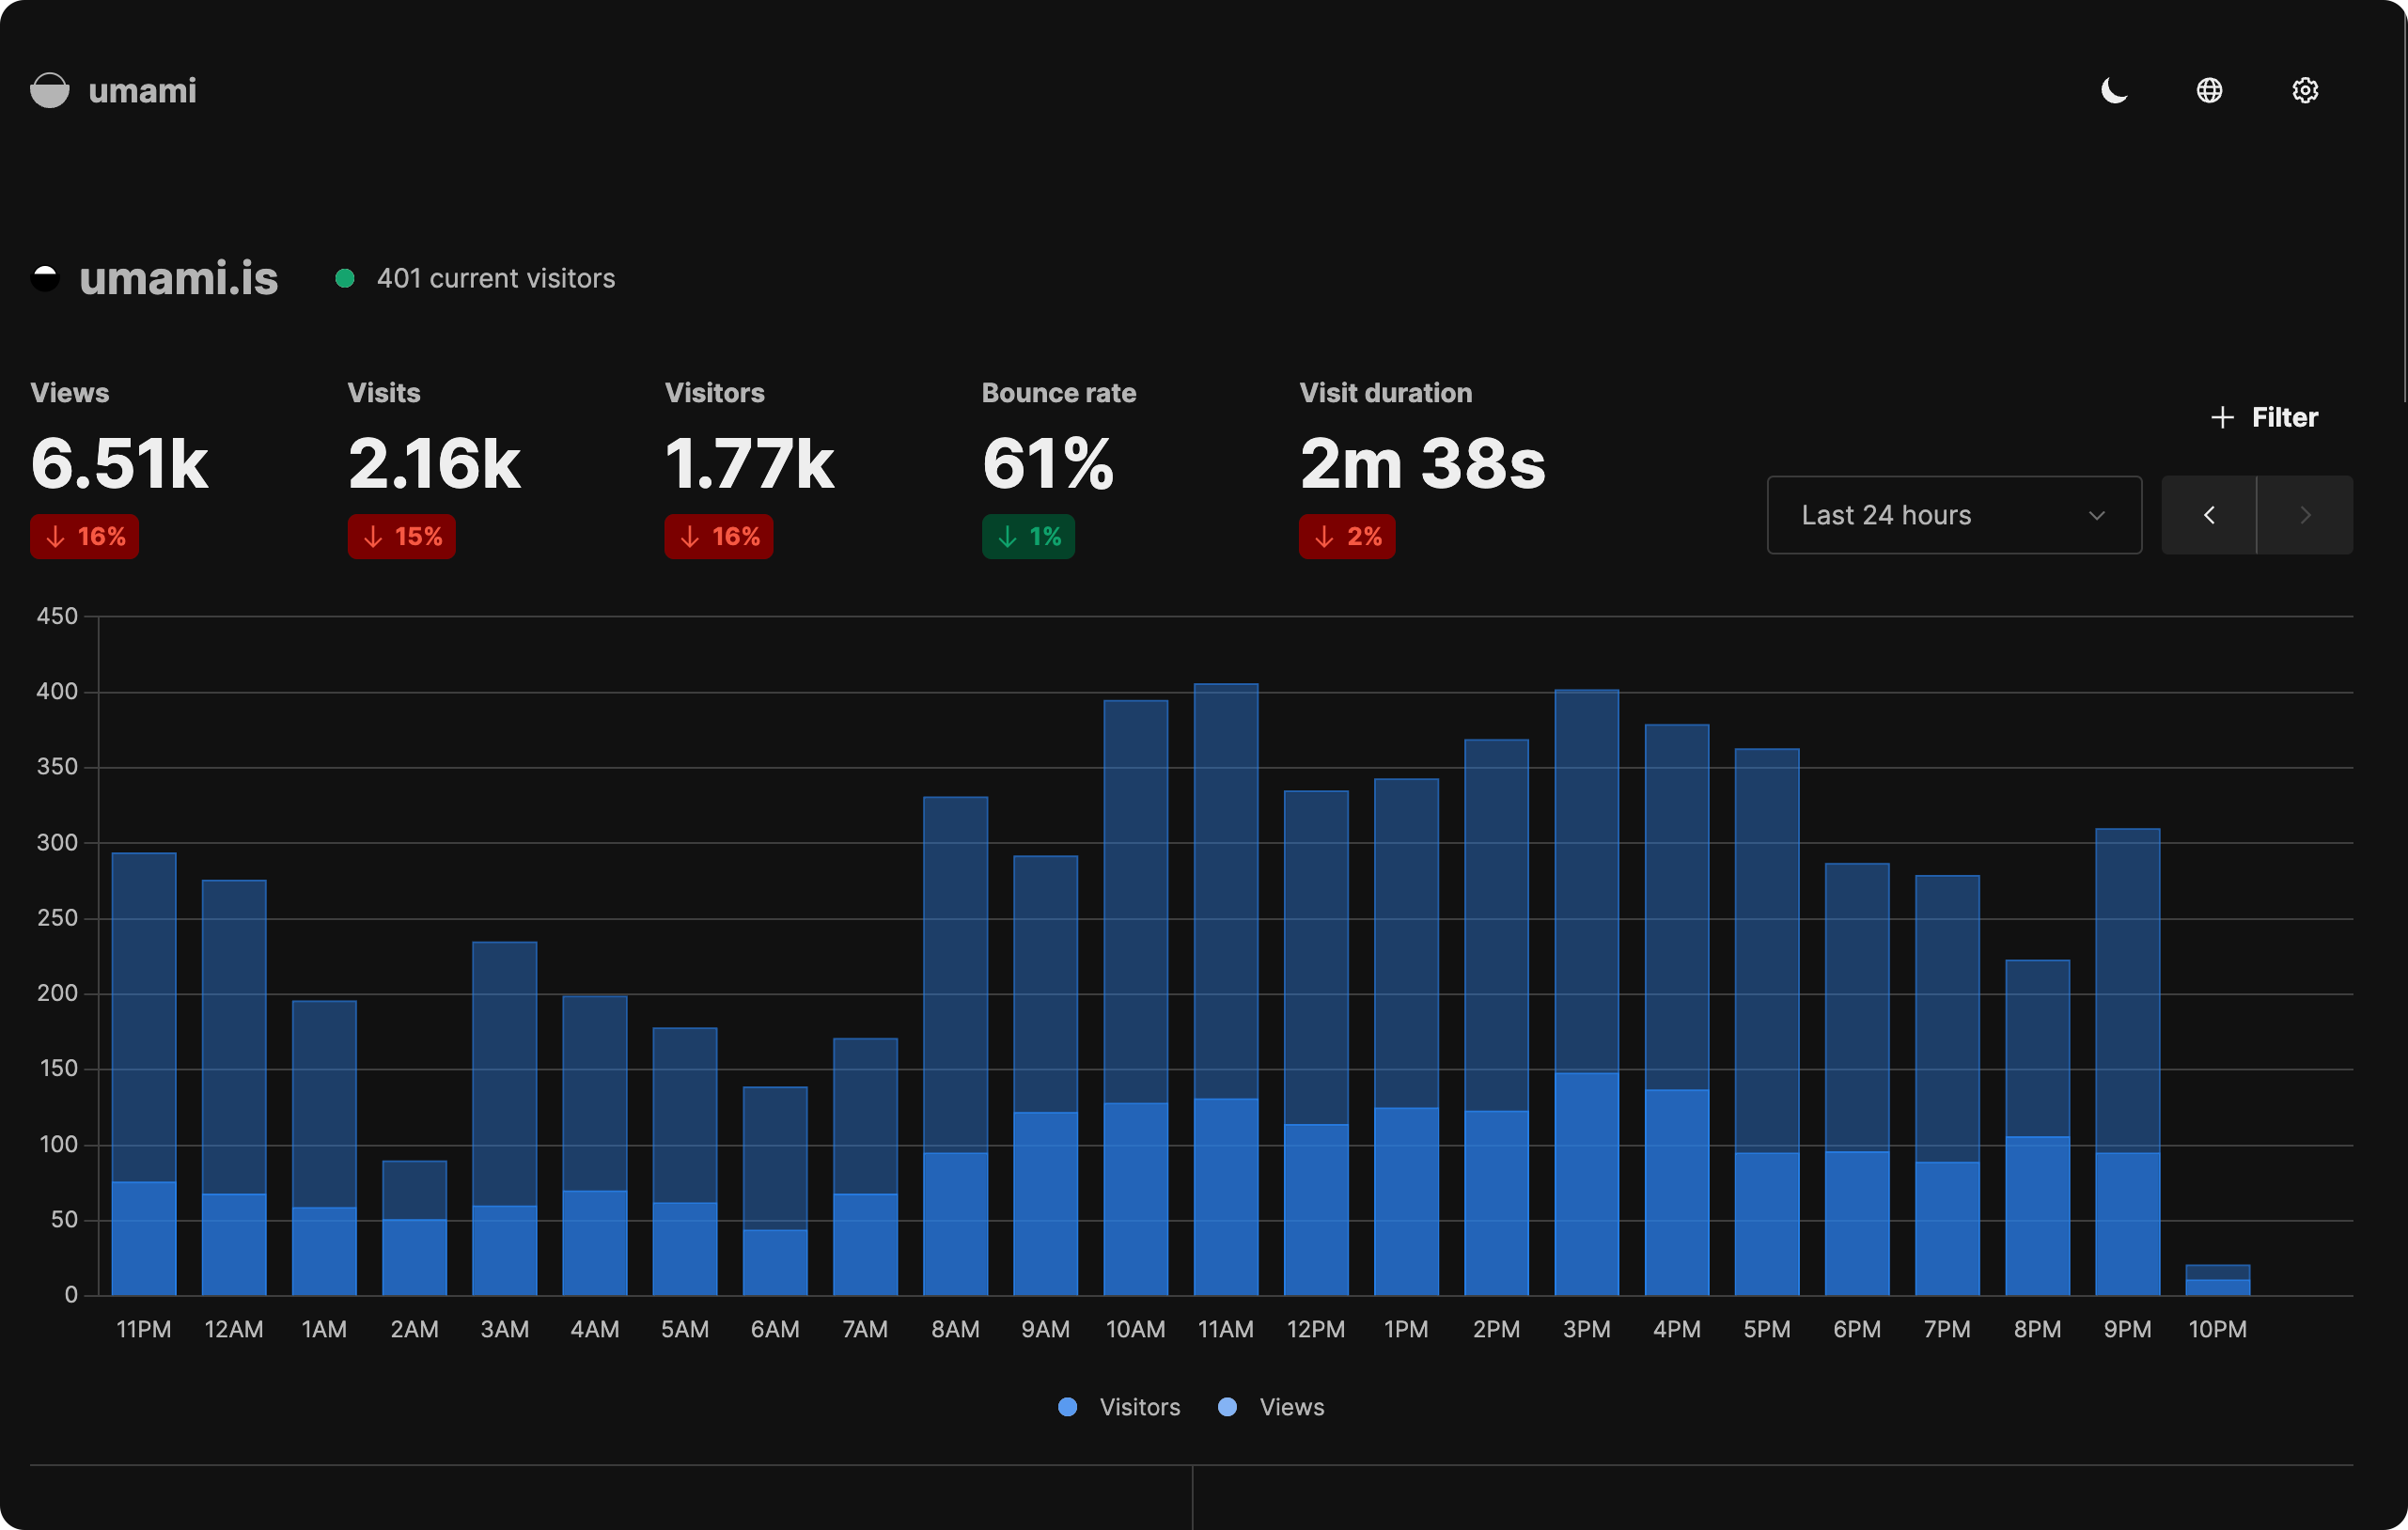Click the umami.is website icon
Screen dimensions: 2408x1530
pos(46,278)
